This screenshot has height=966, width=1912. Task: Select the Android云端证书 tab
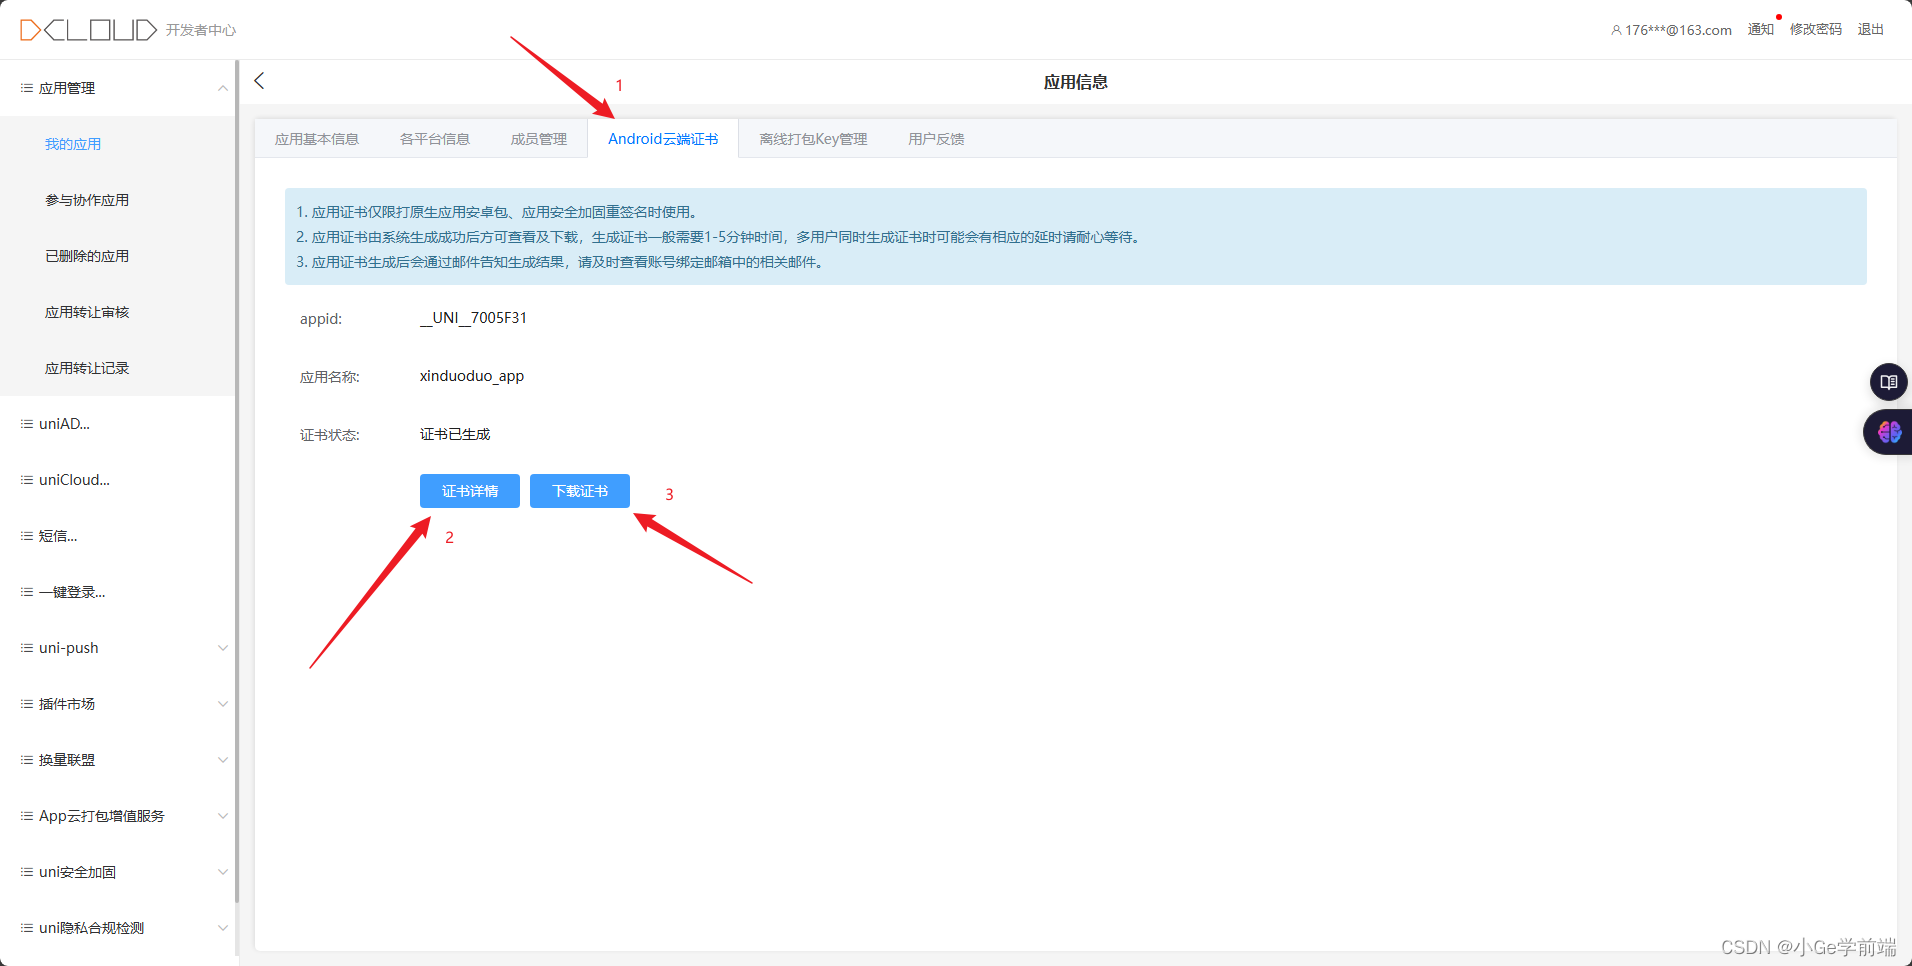(663, 139)
